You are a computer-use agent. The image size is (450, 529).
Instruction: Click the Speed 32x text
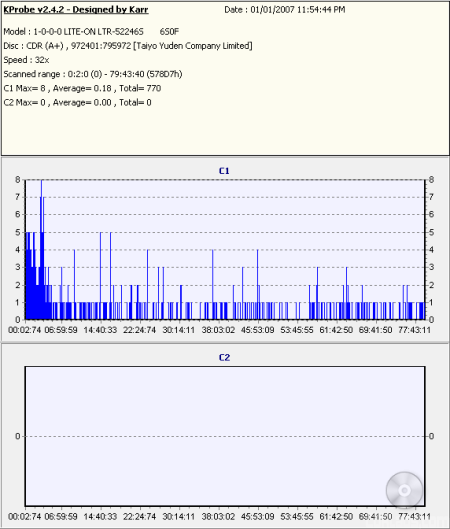tap(26, 60)
